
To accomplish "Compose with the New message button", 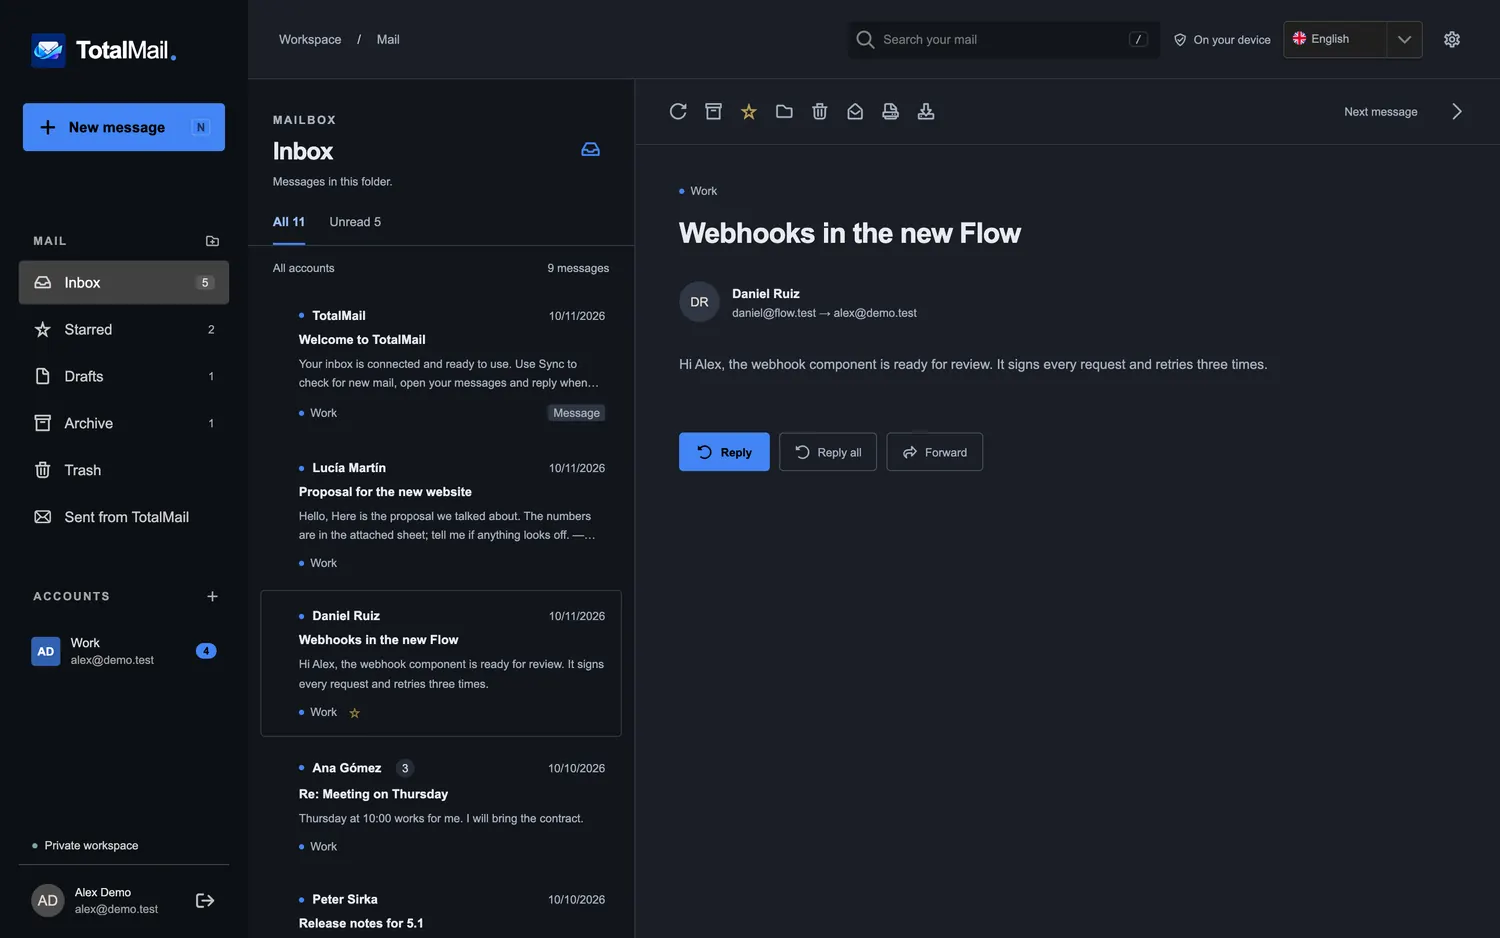I will tap(124, 127).
